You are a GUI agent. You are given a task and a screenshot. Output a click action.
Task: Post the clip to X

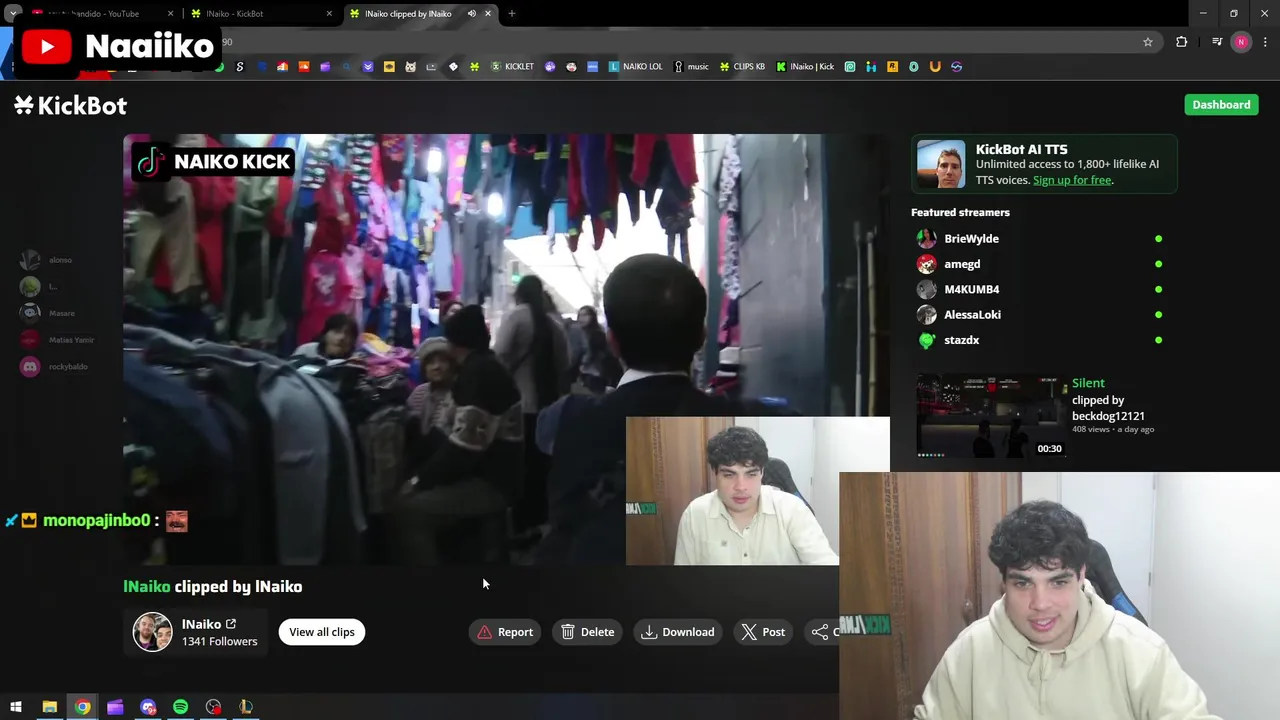click(763, 632)
